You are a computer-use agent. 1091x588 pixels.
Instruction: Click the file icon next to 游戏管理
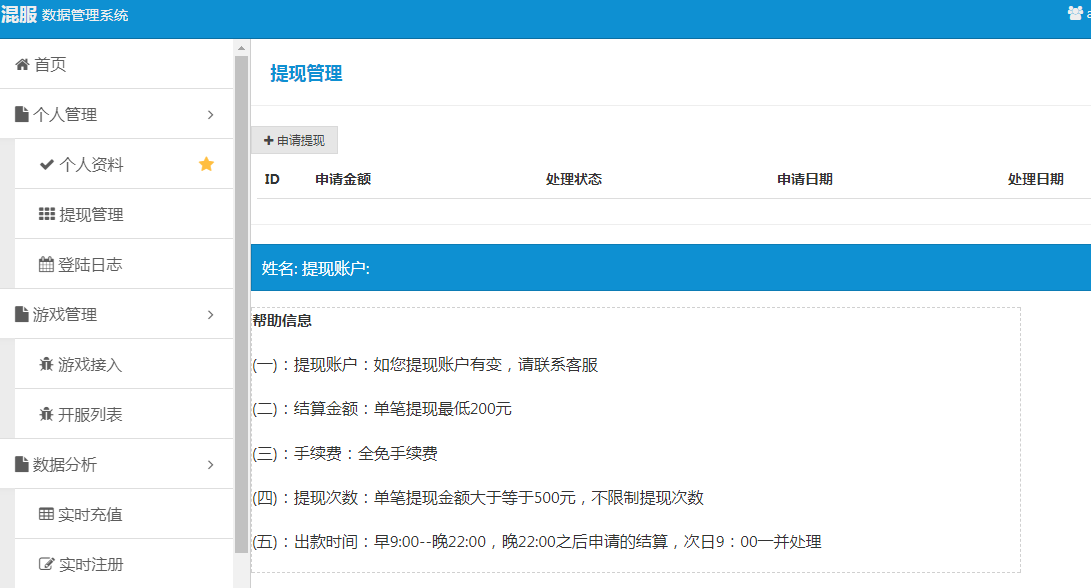coord(22,315)
